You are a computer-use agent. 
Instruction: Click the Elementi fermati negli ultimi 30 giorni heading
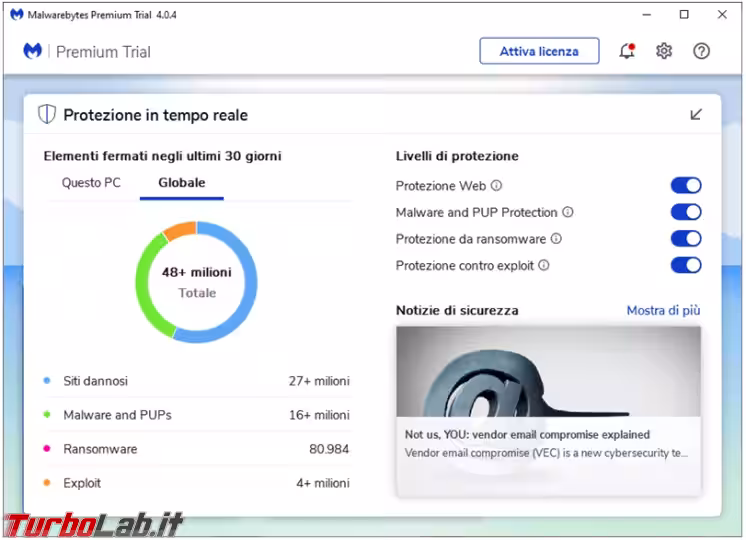coord(163,156)
